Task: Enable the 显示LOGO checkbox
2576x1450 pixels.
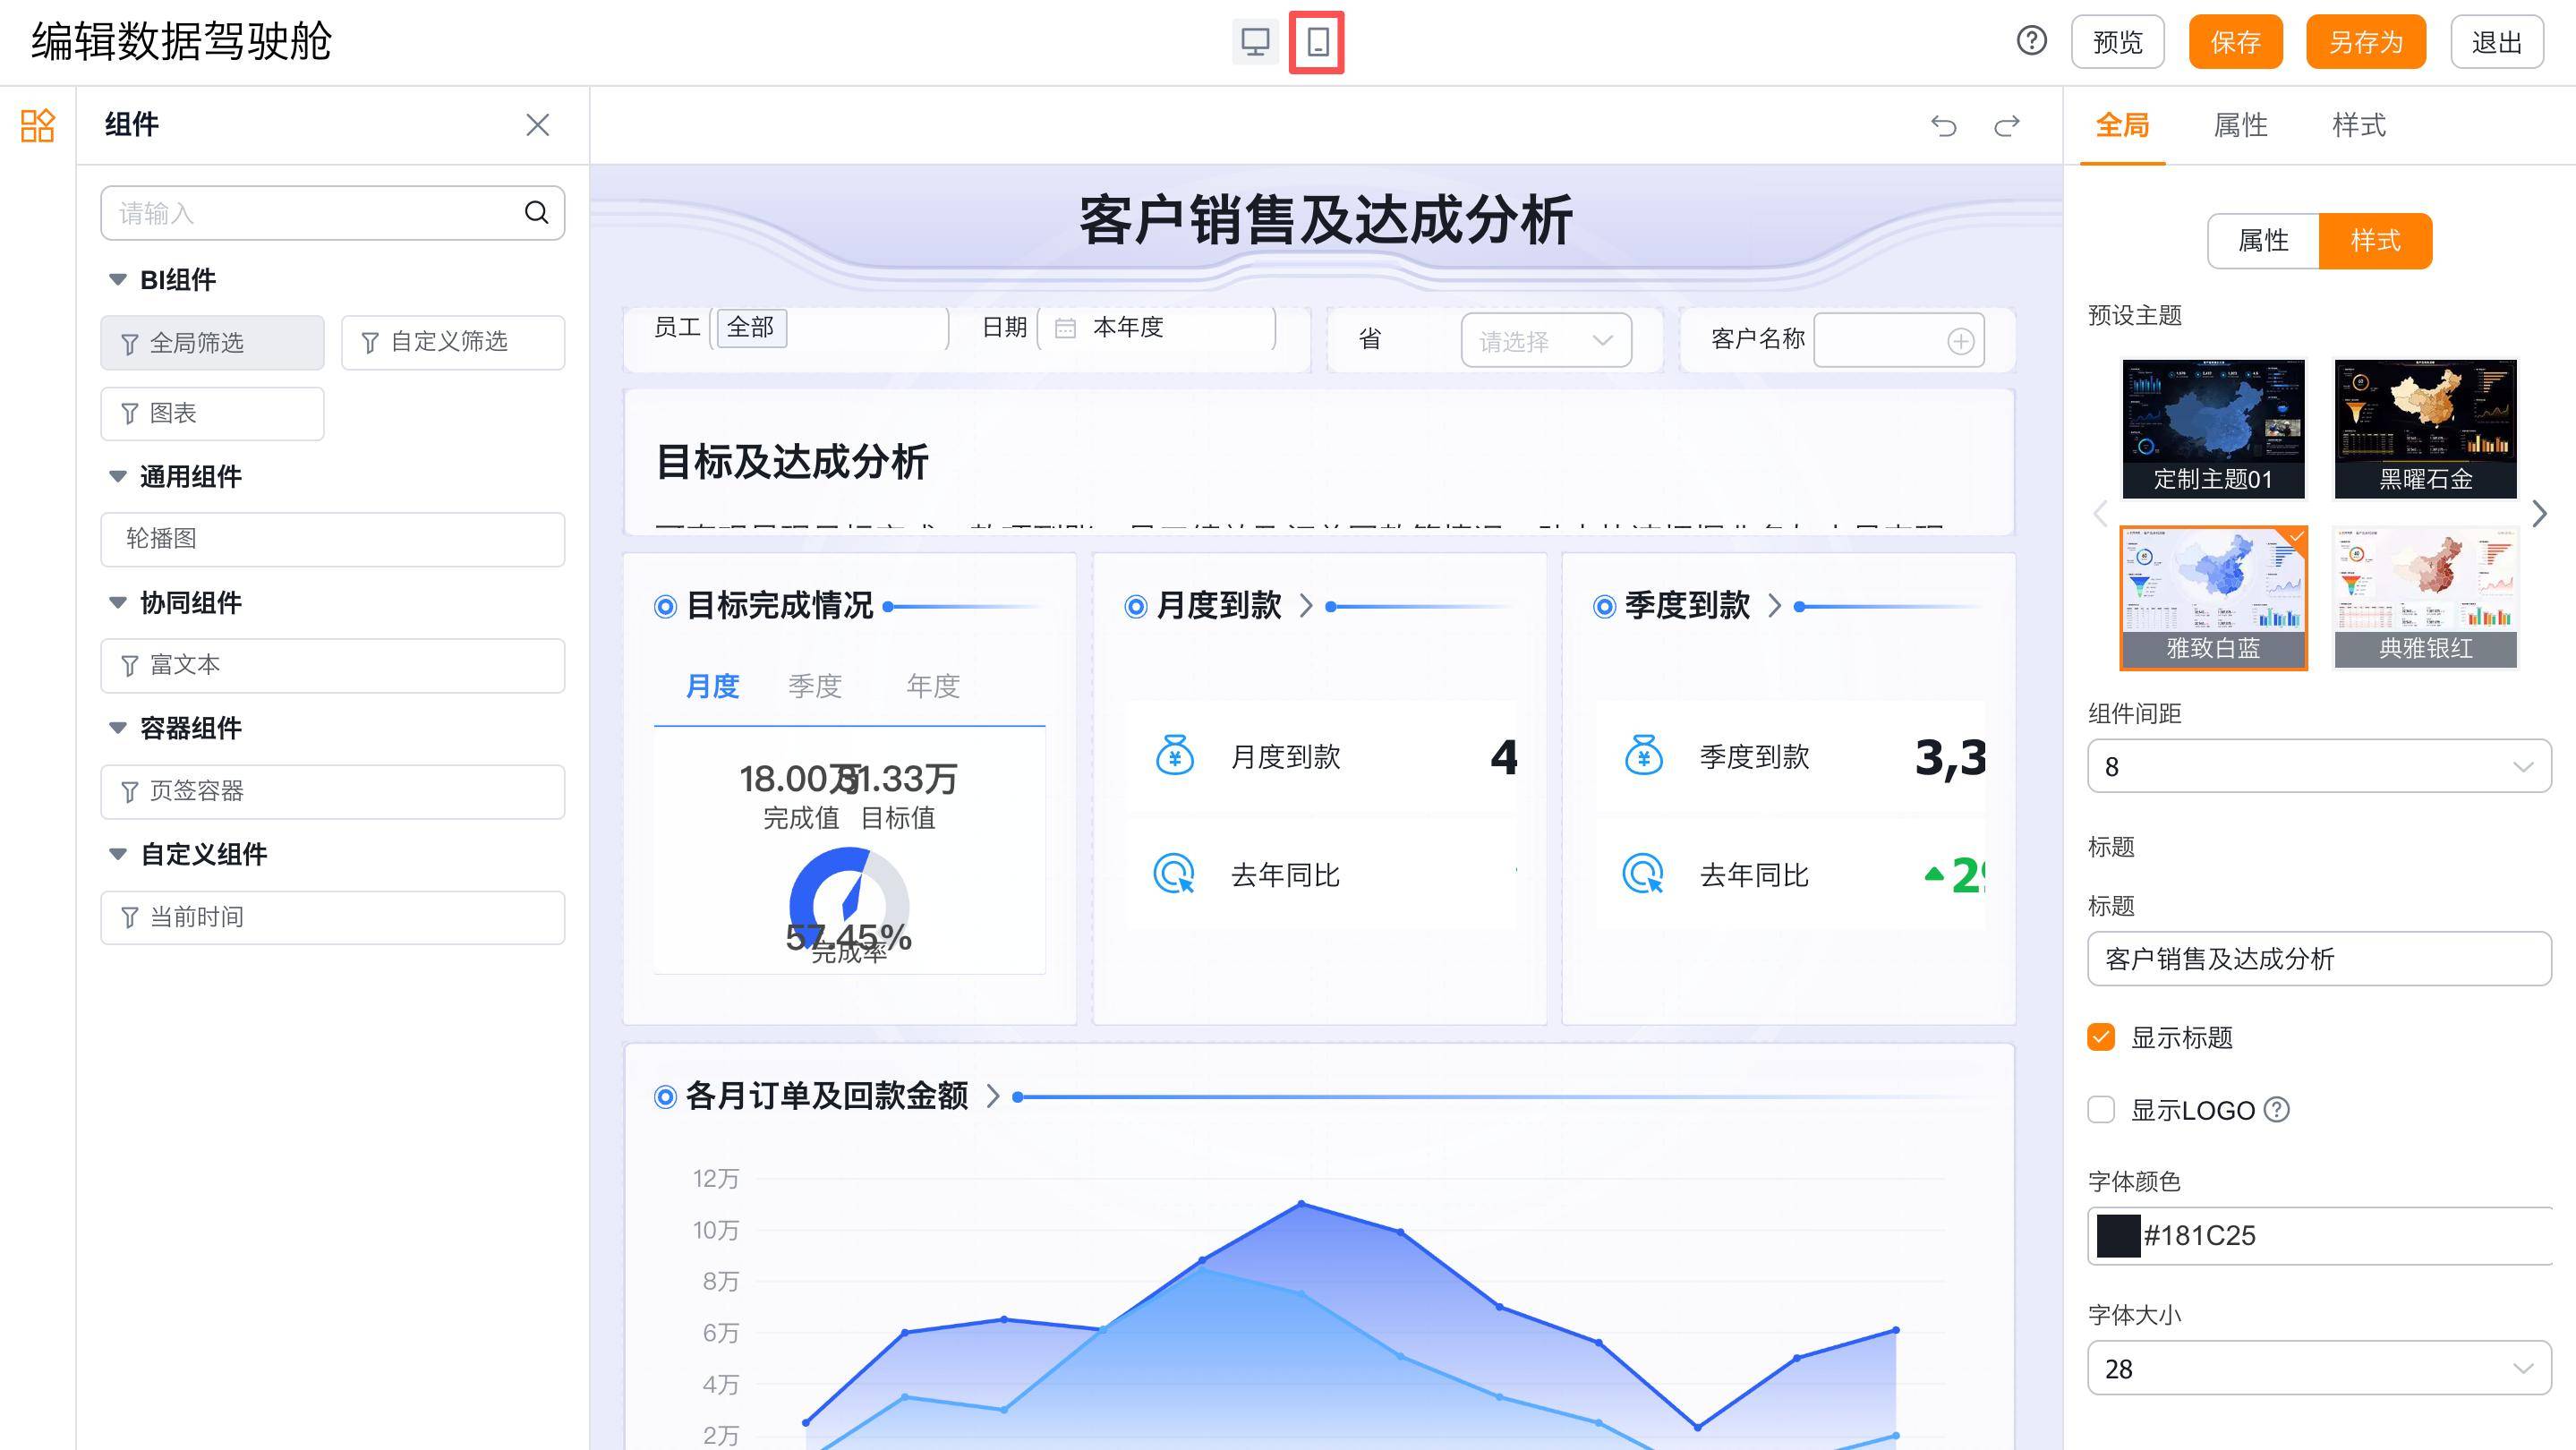Action: [2101, 1110]
